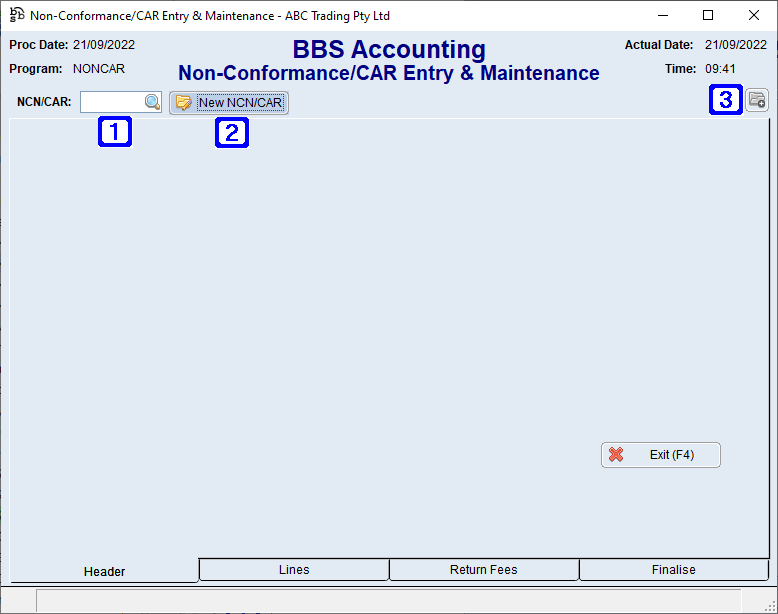Click the application icon in title bar
Viewport: 778px width, 614px height.
(17, 15)
